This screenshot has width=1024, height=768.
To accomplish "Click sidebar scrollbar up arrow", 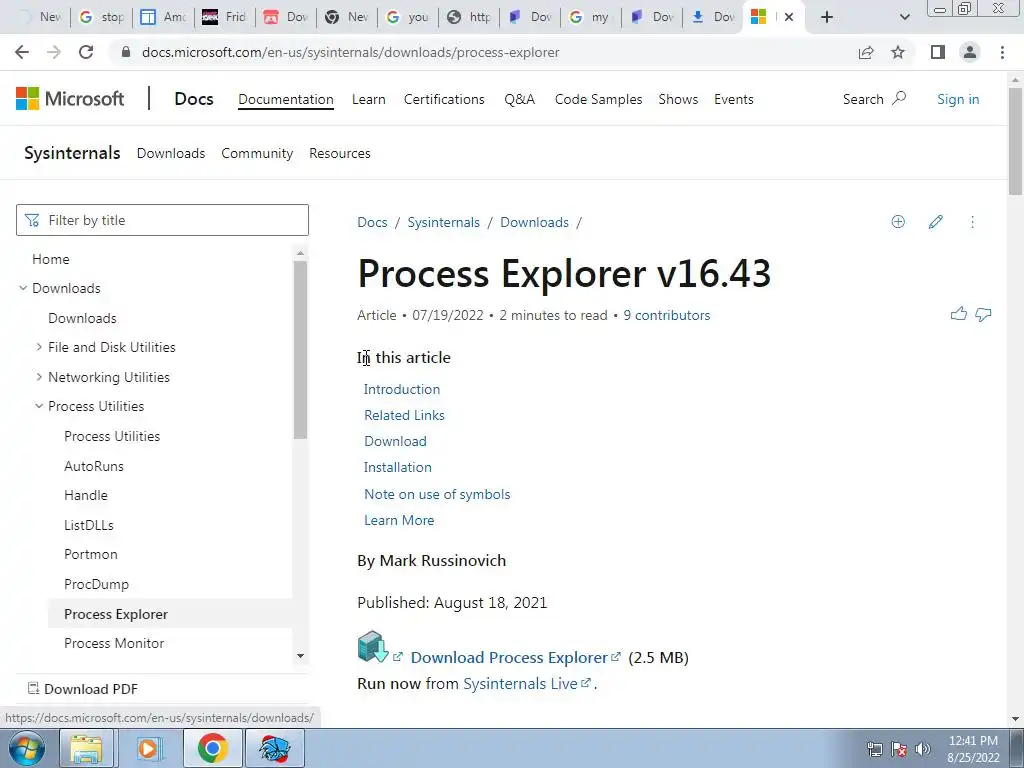I will [x=300, y=253].
